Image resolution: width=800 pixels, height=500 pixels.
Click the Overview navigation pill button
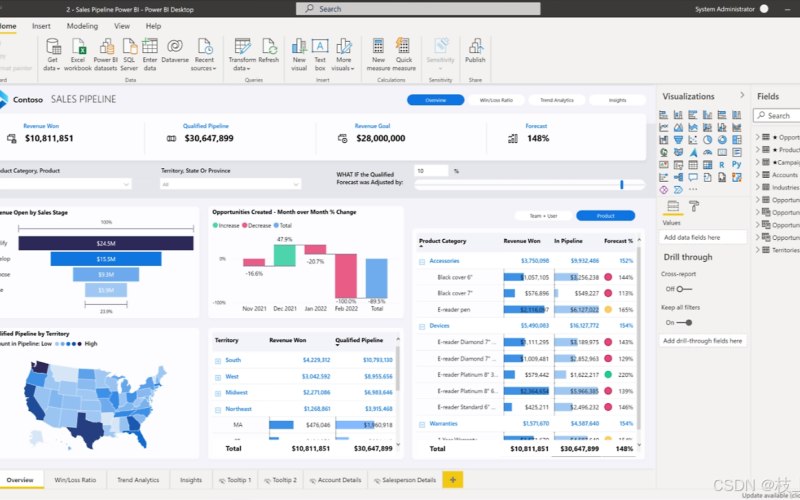tap(436, 100)
